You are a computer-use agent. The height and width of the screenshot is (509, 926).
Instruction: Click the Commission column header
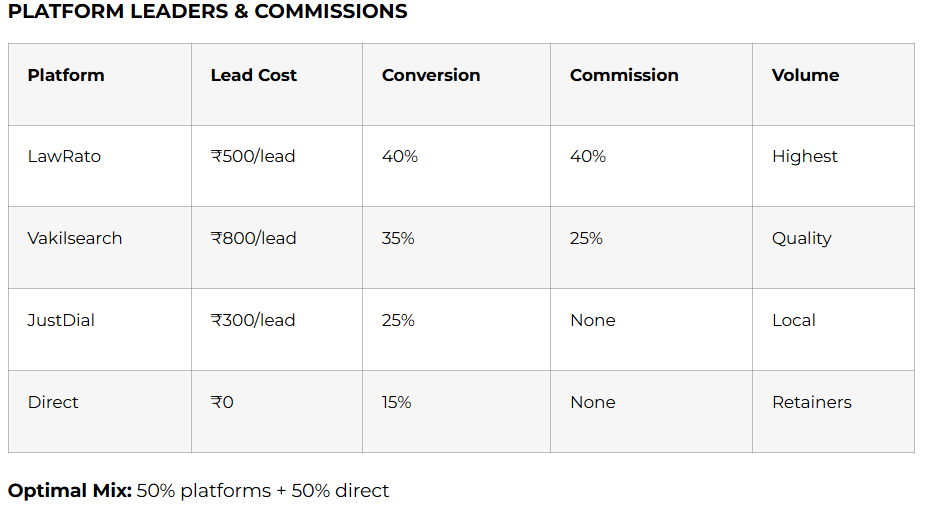tap(624, 75)
